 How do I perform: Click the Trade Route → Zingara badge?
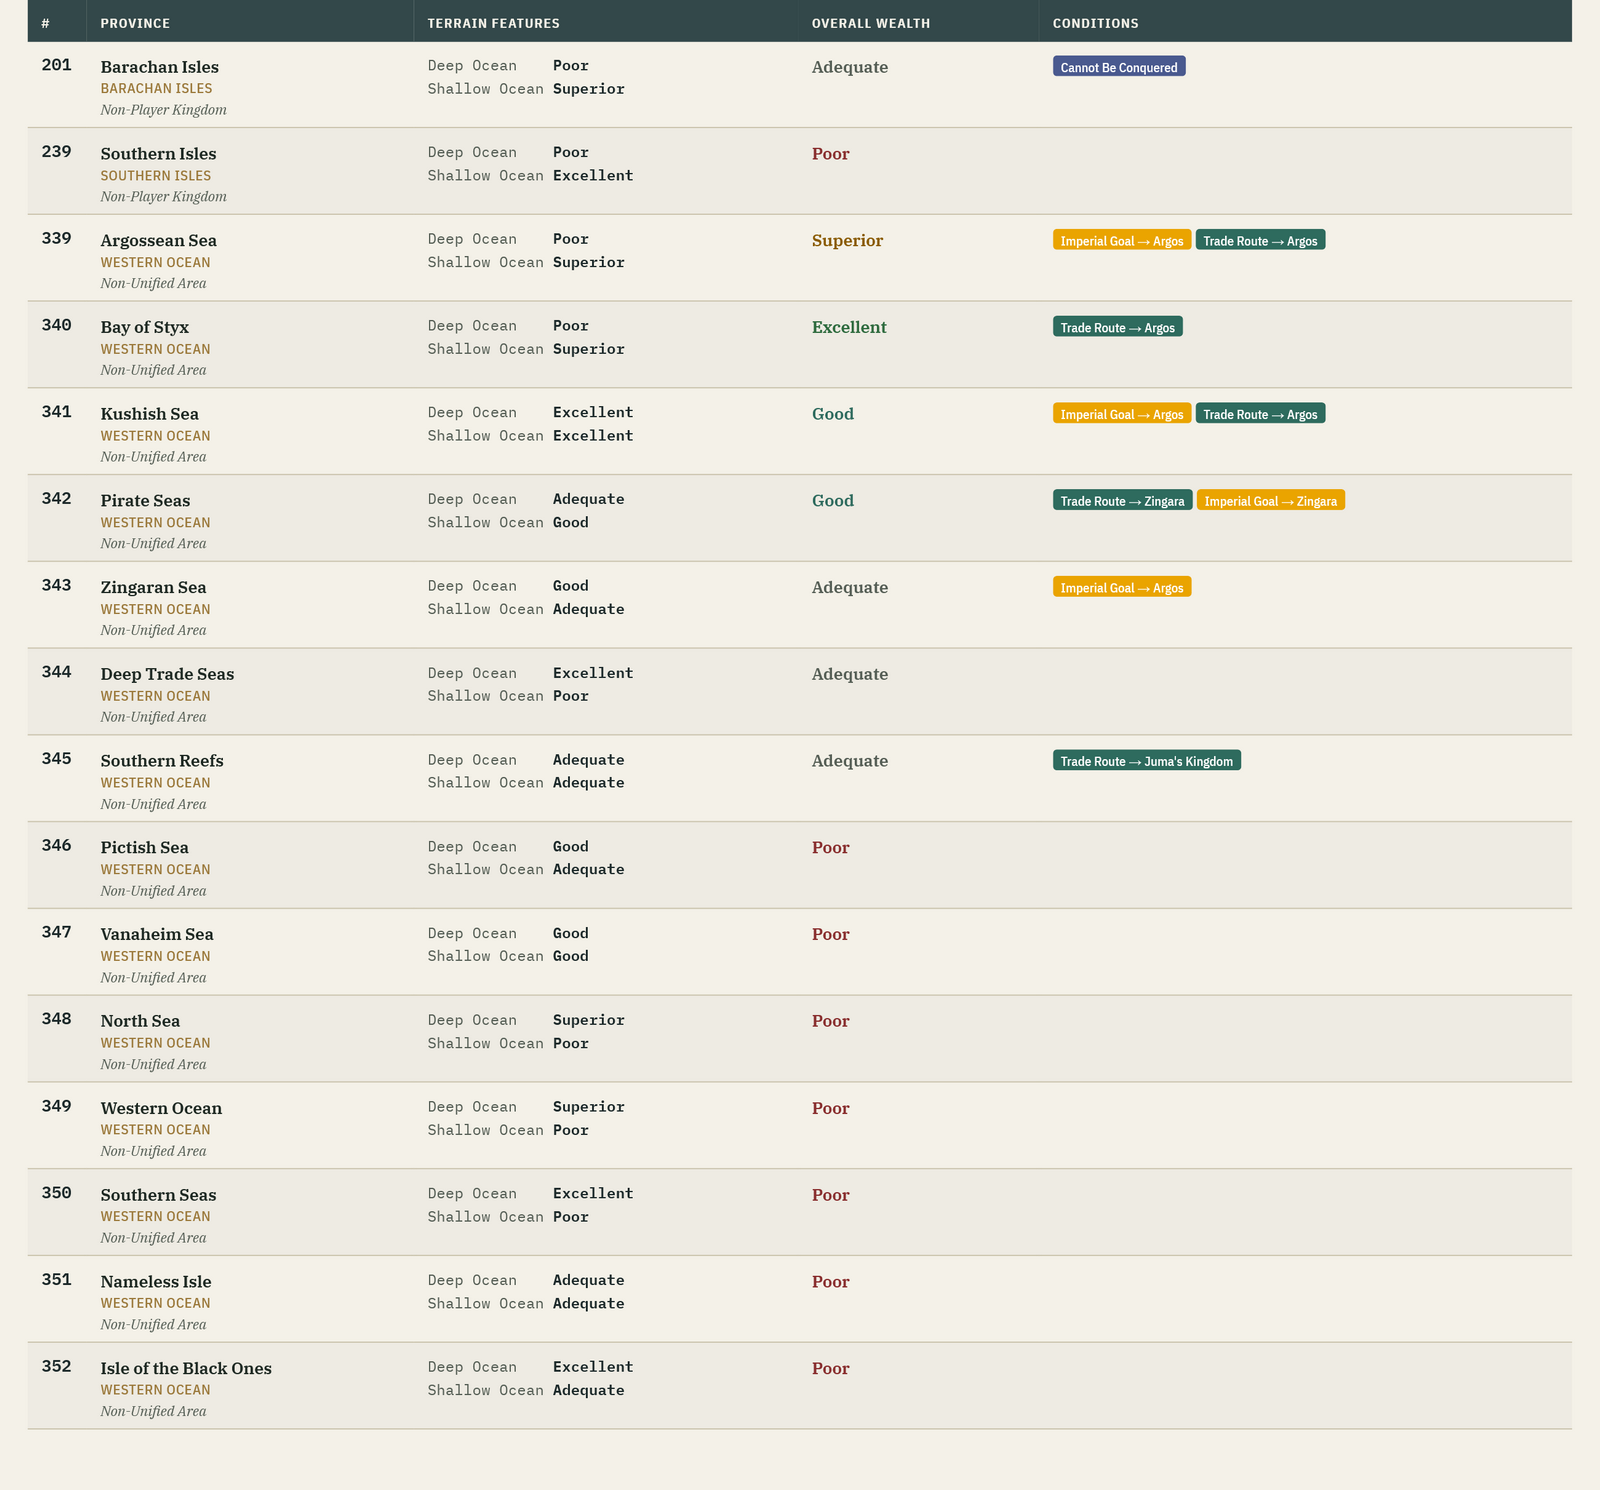(x=1122, y=500)
